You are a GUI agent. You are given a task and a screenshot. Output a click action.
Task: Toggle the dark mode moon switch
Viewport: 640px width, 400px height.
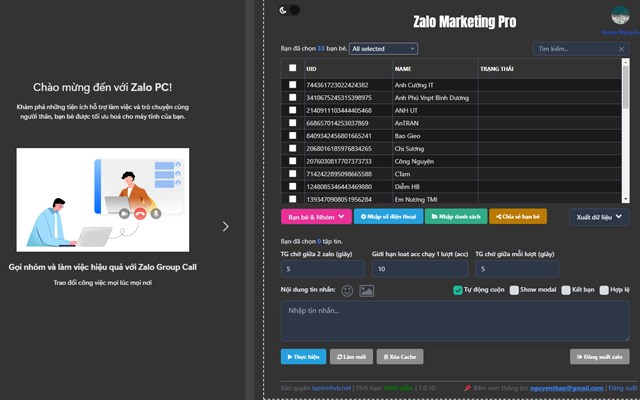[x=289, y=10]
